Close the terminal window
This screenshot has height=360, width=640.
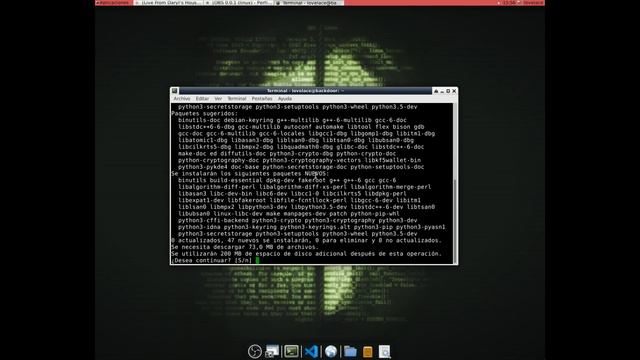(x=454, y=91)
